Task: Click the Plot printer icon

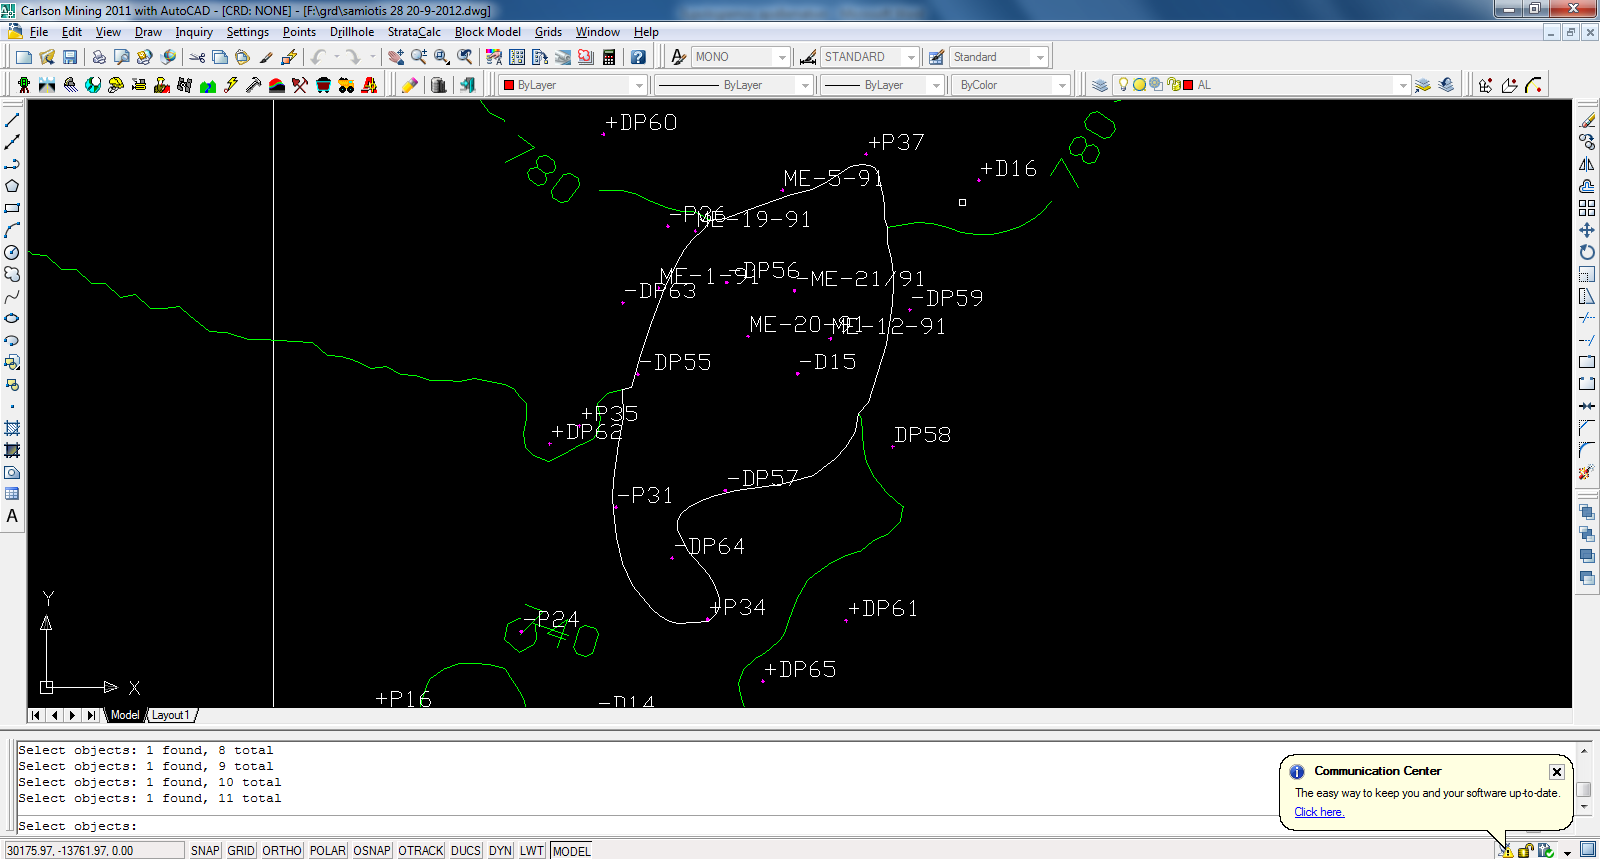Action: point(99,57)
